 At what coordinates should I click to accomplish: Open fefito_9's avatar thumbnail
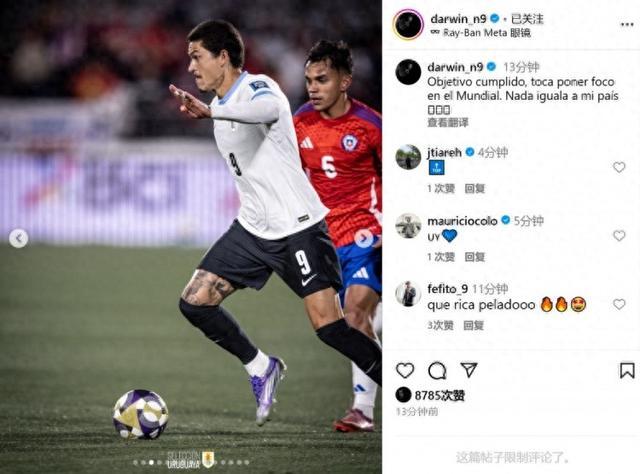click(x=408, y=294)
